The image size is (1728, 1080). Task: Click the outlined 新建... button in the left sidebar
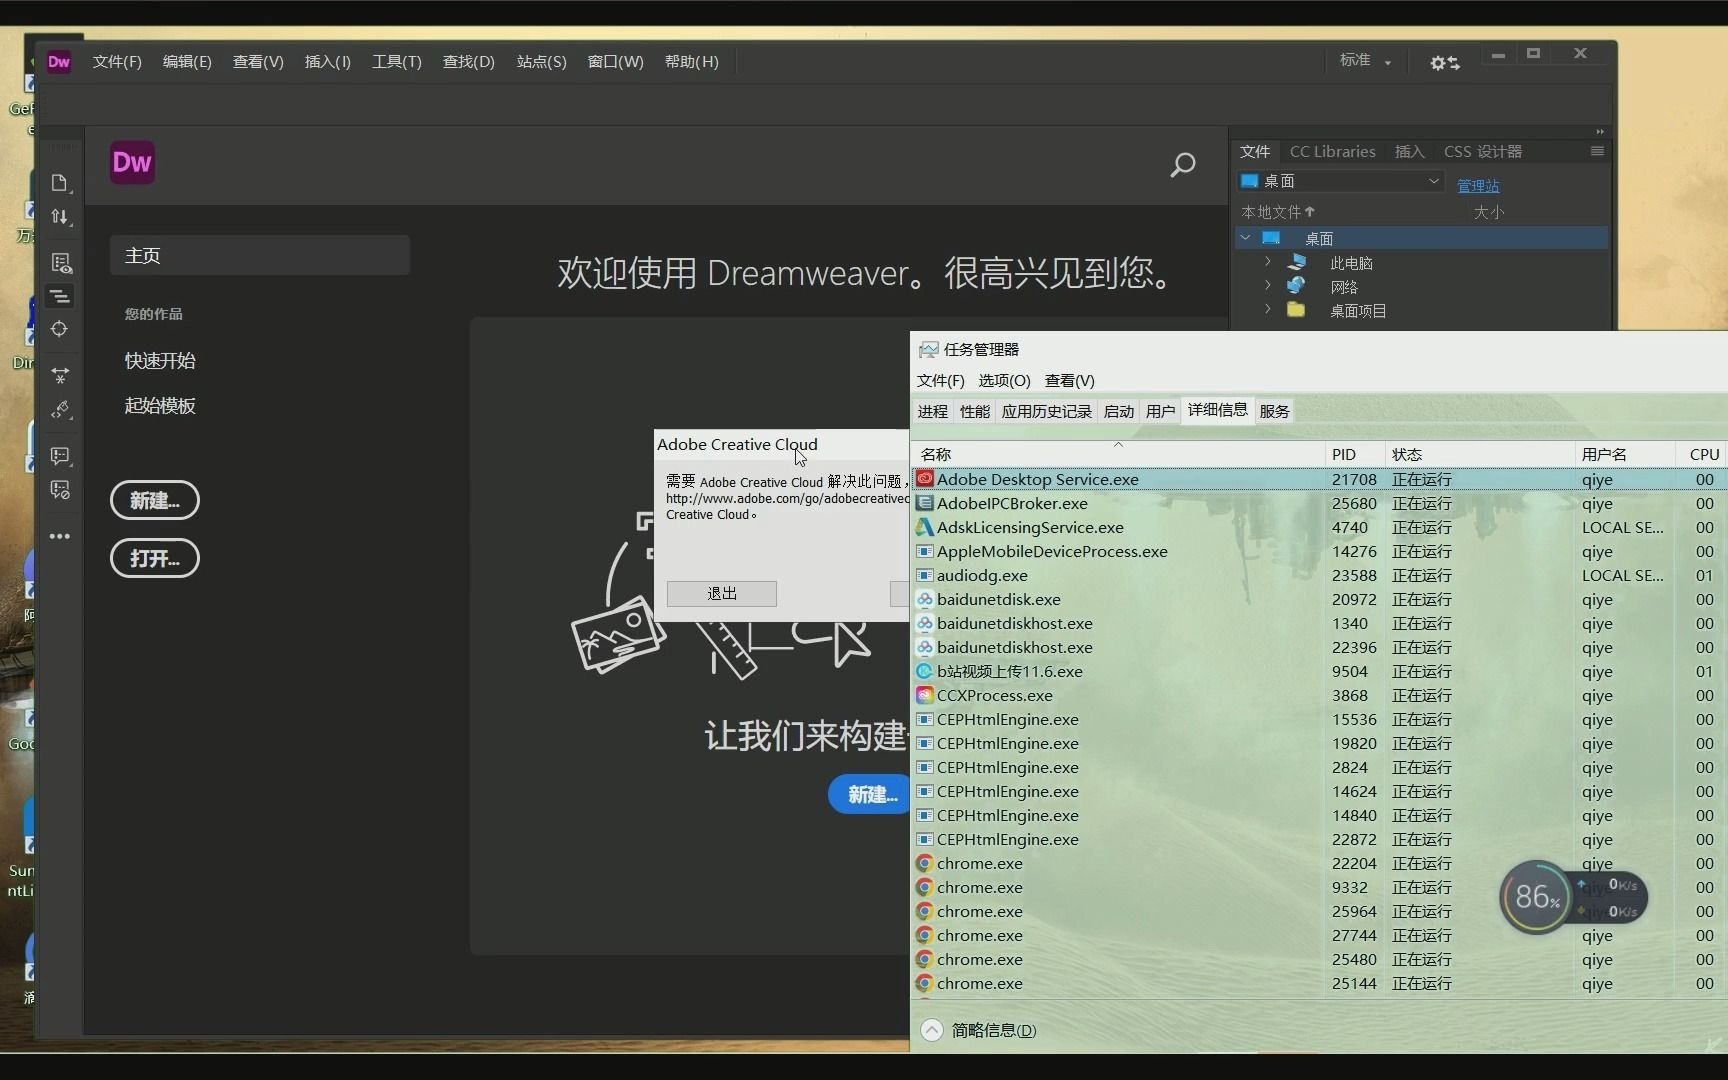tap(155, 500)
